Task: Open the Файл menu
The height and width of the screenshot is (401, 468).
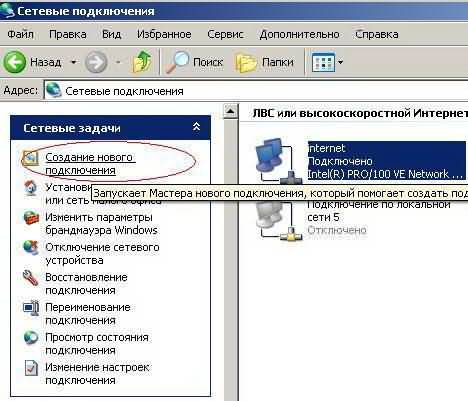Action: click(20, 34)
